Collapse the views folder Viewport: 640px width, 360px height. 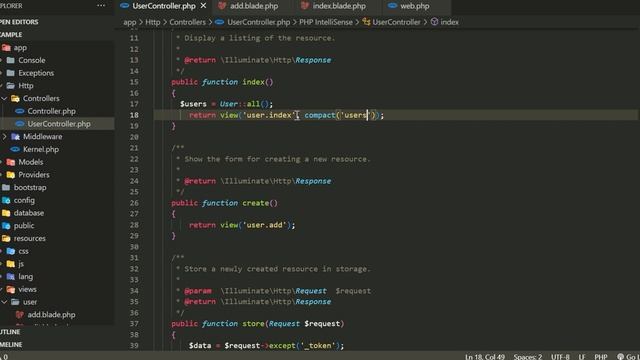pos(27,289)
